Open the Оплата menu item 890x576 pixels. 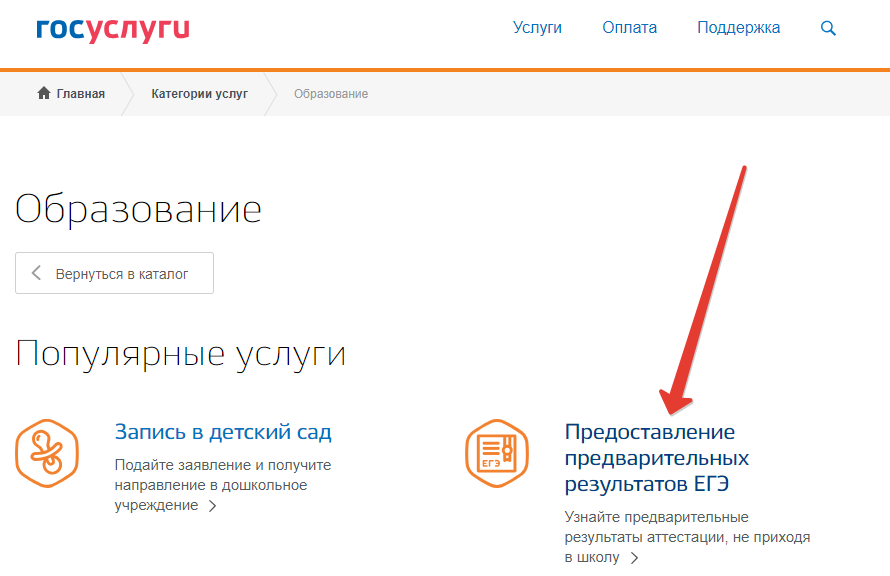point(629,28)
